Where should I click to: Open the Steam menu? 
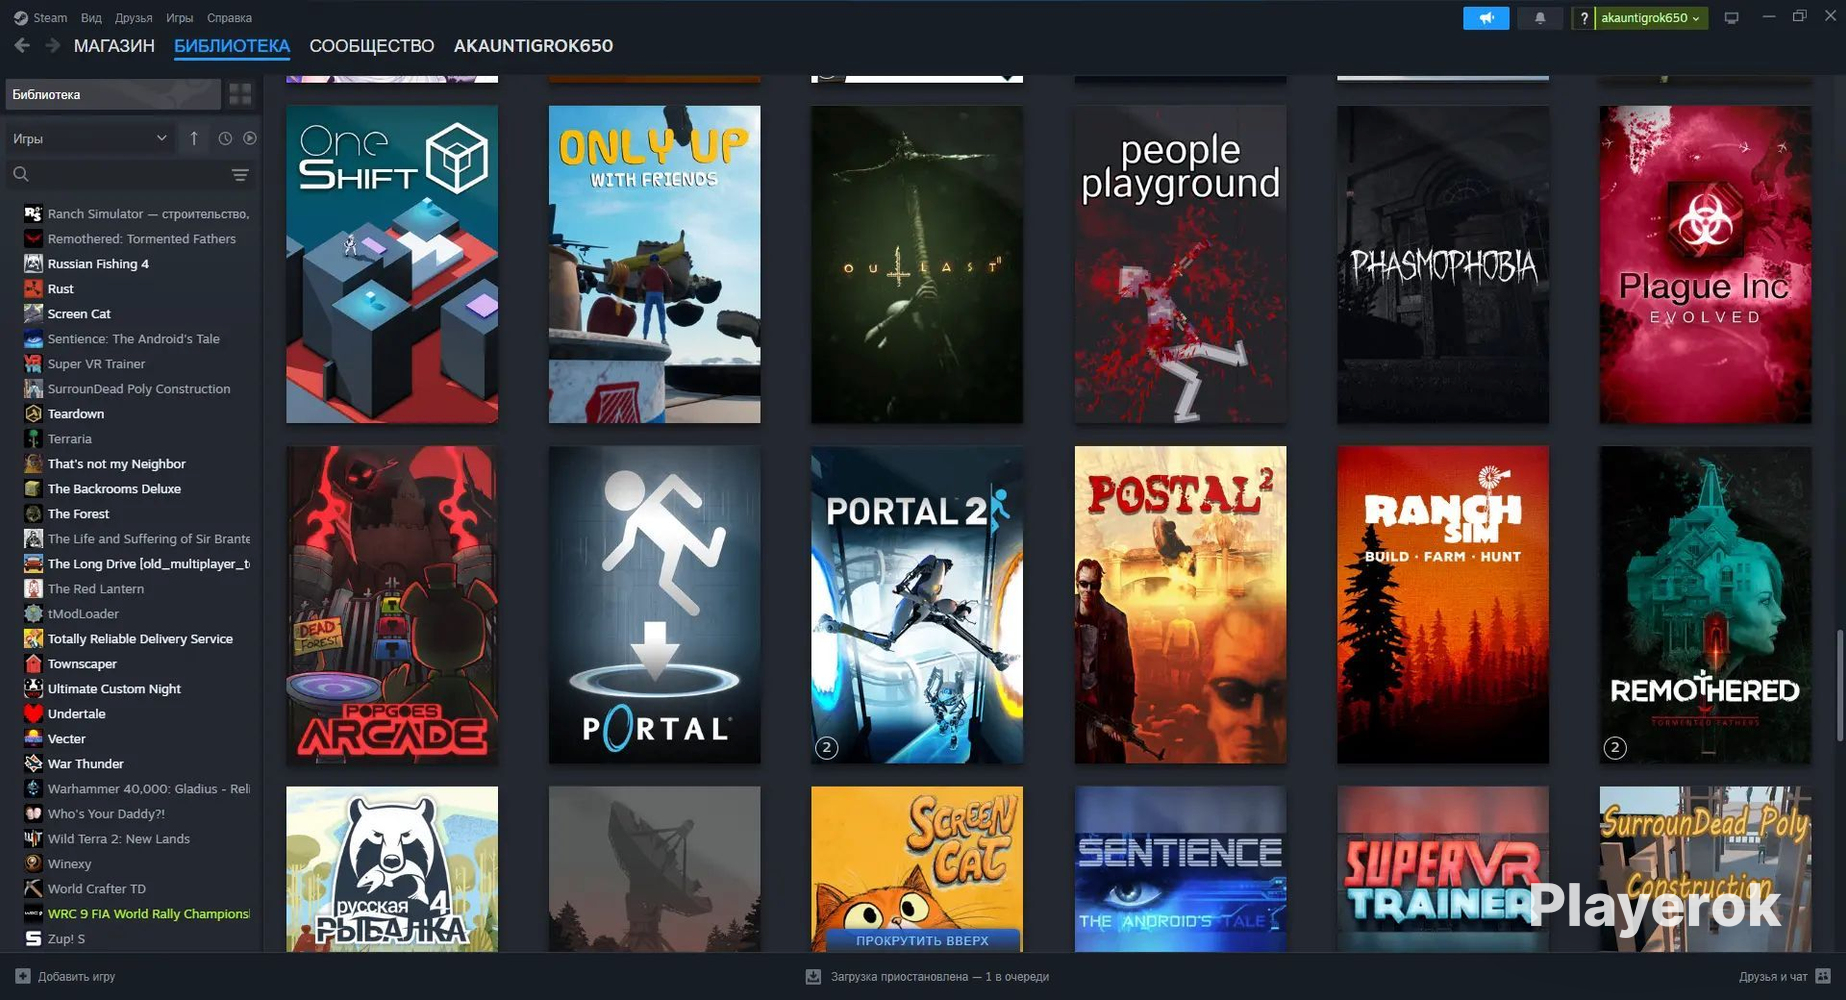(x=50, y=18)
